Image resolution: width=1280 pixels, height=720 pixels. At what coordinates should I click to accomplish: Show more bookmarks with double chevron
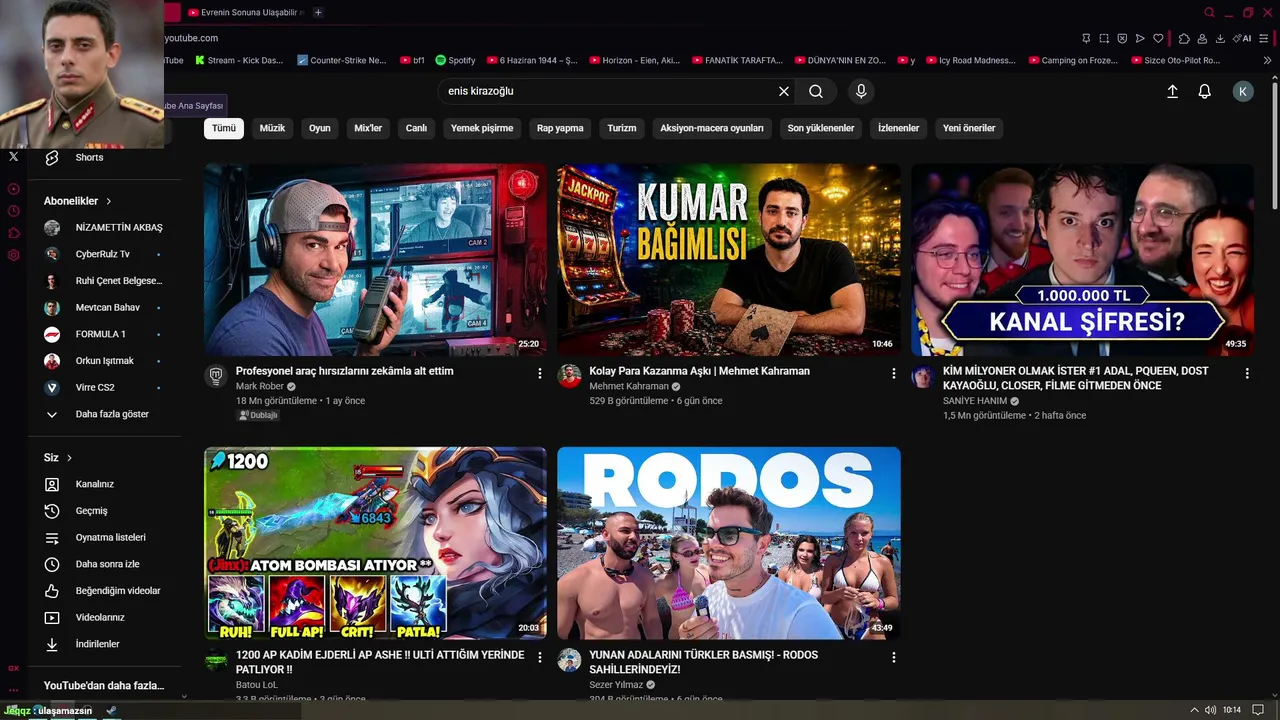tap(1268, 60)
